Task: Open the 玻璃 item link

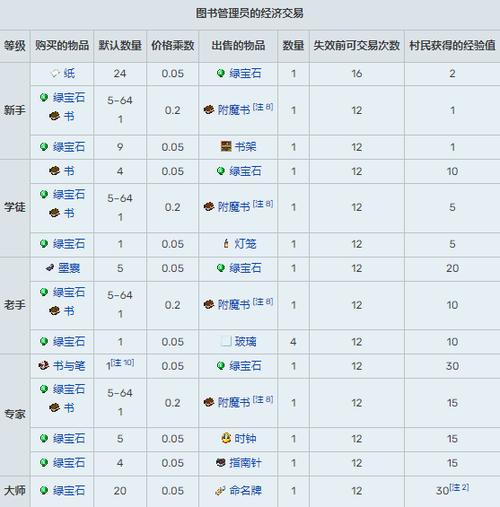Action: pos(245,341)
